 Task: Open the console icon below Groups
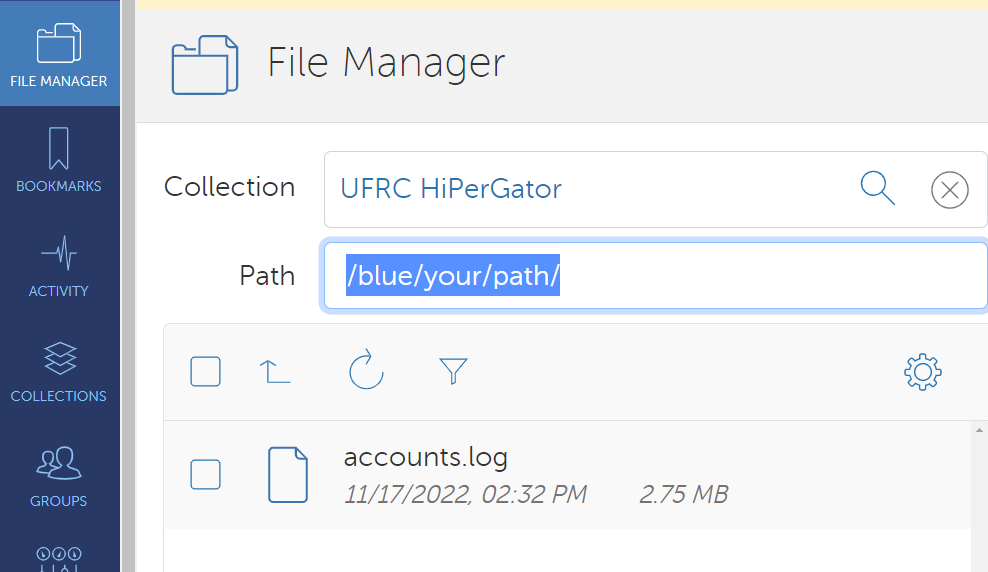pos(59,557)
